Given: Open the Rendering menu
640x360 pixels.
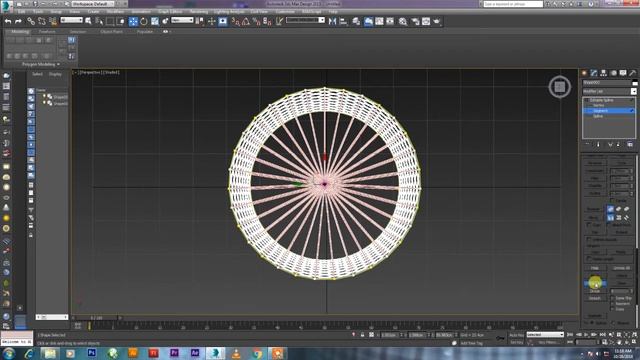Looking at the screenshot, I should (199, 12).
